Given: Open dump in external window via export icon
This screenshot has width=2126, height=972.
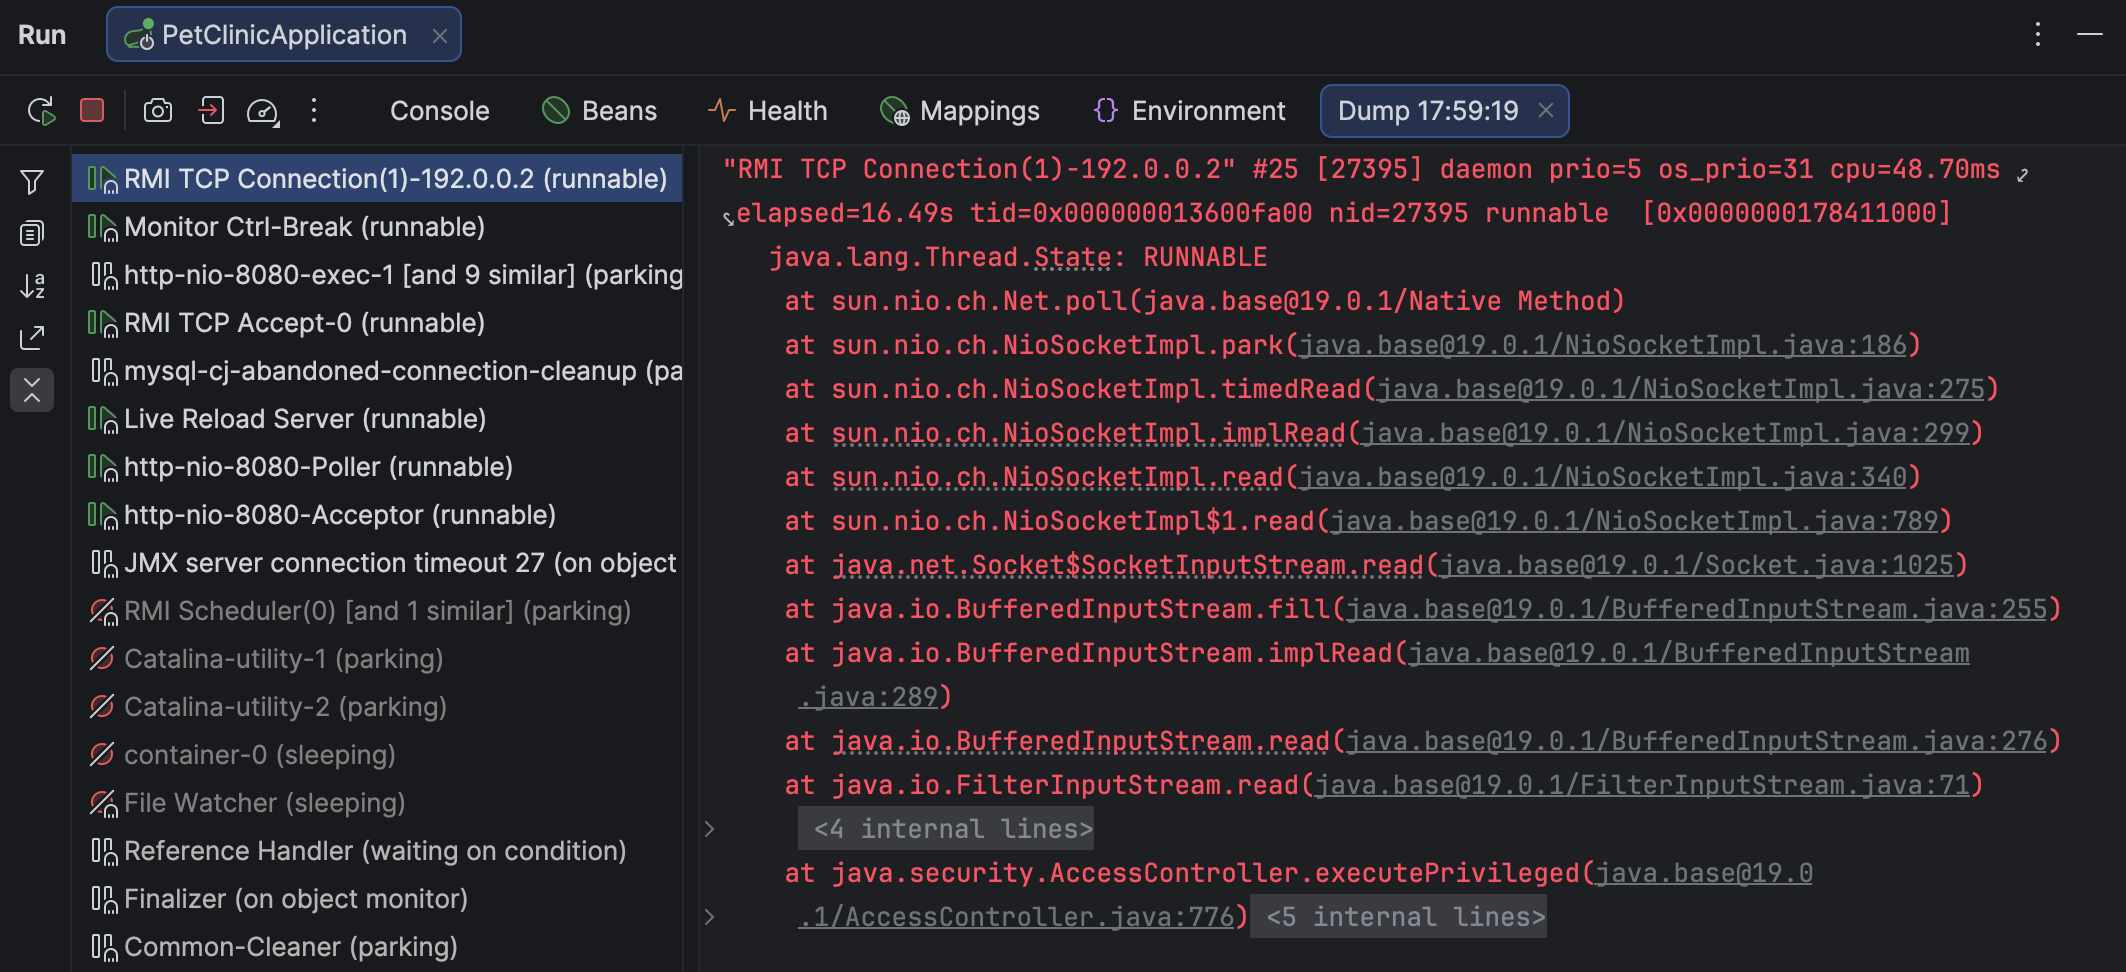Looking at the screenshot, I should pos(32,337).
